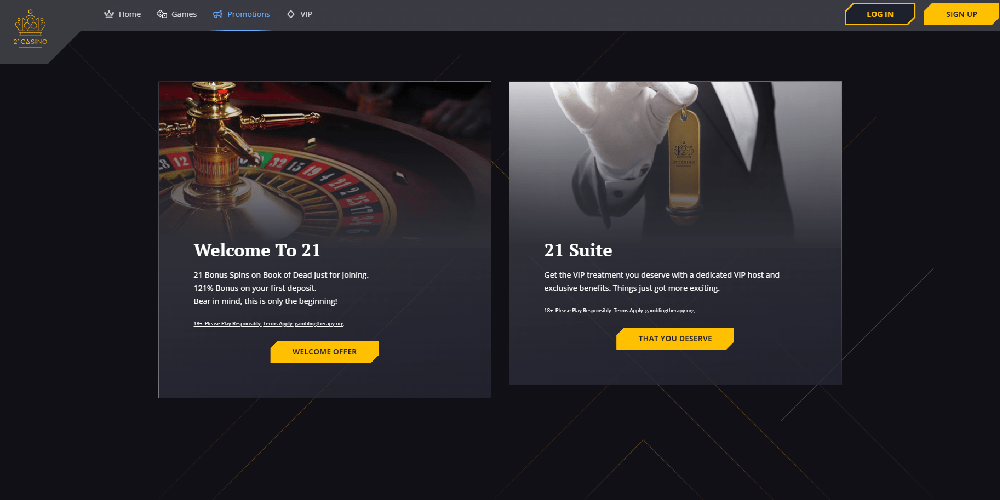Click the Welcome To 21 heading
Image resolution: width=1000 pixels, height=500 pixels.
[257, 249]
